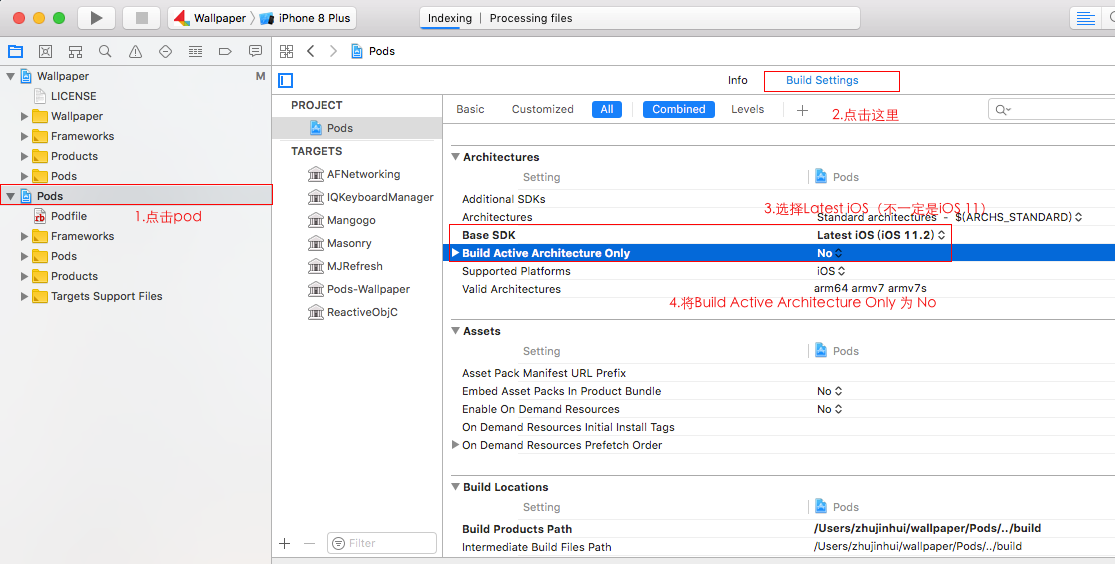Open the related items grid icon

coord(287,51)
